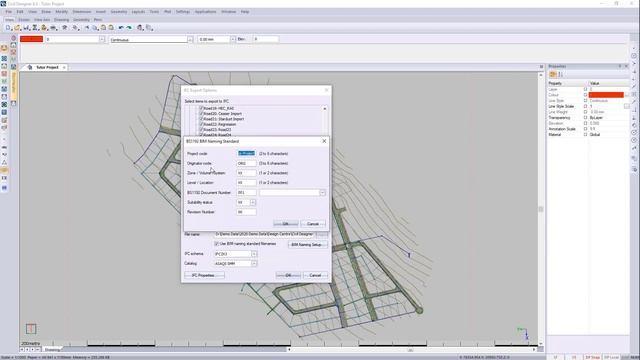Screen dimensions: 640x360
Task: Click the 3D box icon in the top toolbar
Action: tap(140, 28)
